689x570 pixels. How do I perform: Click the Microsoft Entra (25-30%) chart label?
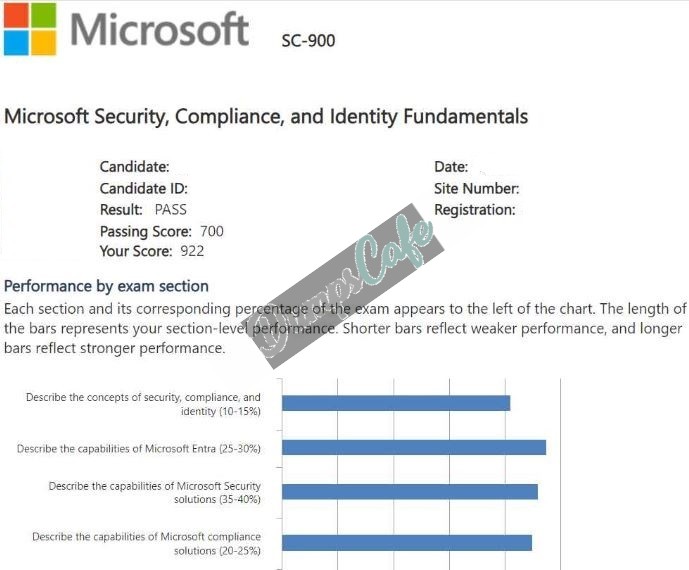click(x=139, y=449)
